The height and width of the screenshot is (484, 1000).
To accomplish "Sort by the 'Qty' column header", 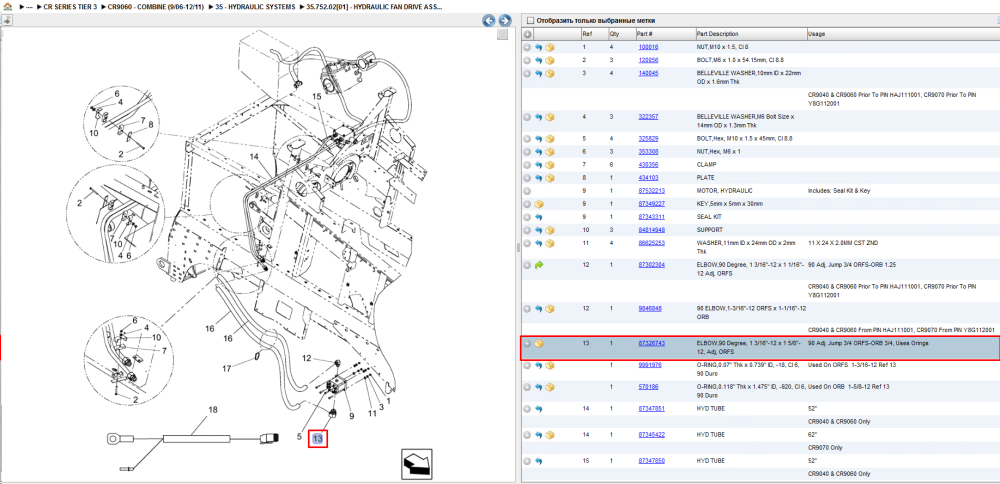I will click(621, 34).
